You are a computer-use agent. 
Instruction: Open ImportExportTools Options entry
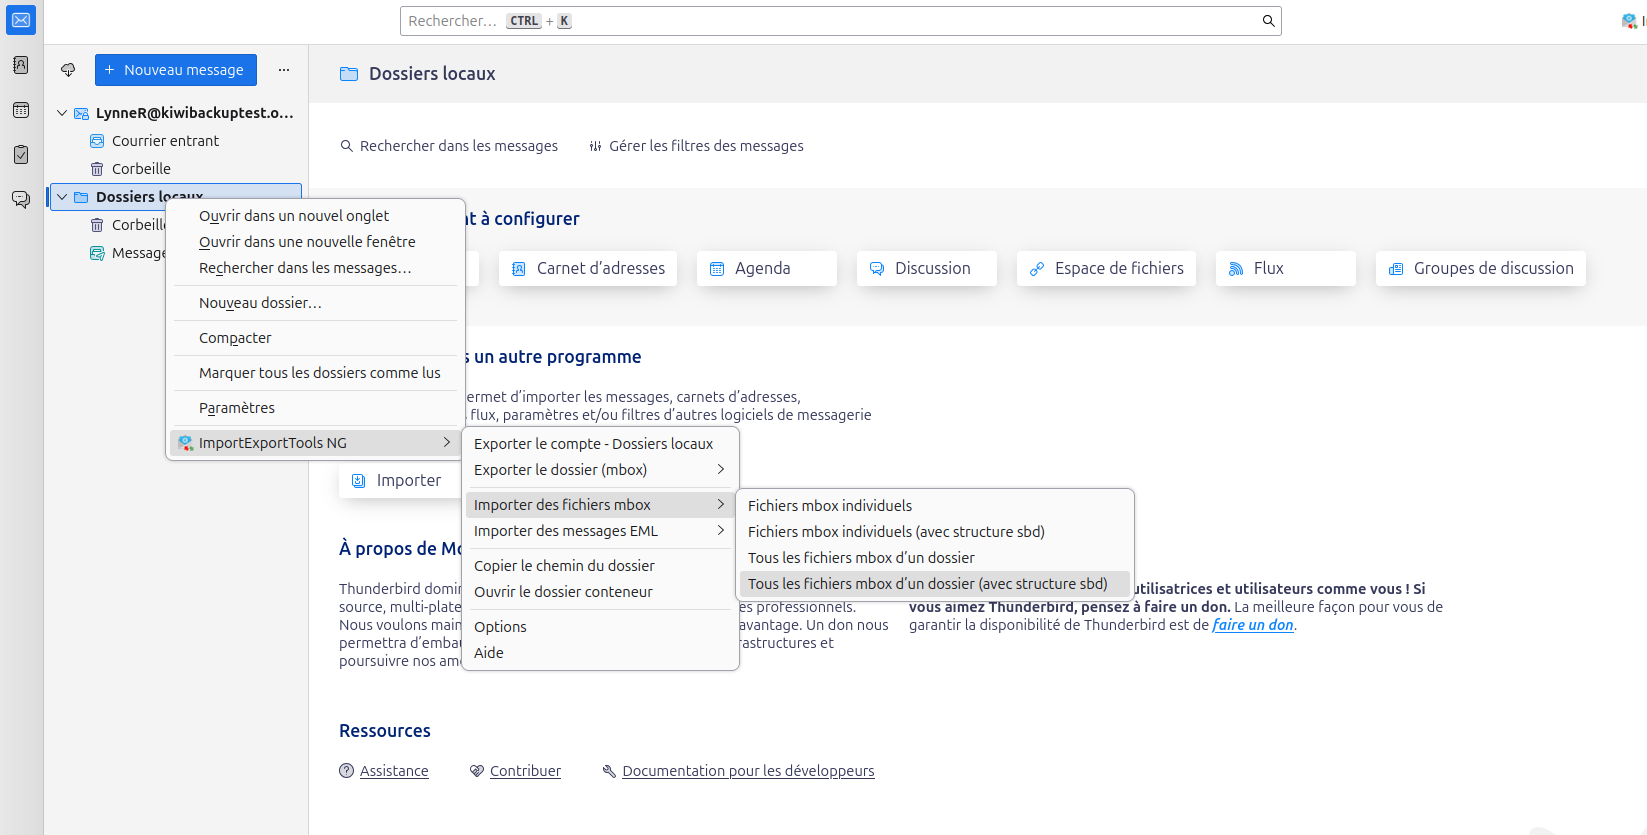pyautogui.click(x=600, y=627)
